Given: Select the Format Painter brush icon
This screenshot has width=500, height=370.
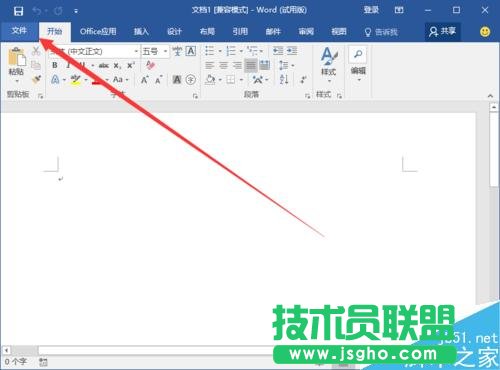Looking at the screenshot, I should (36, 79).
